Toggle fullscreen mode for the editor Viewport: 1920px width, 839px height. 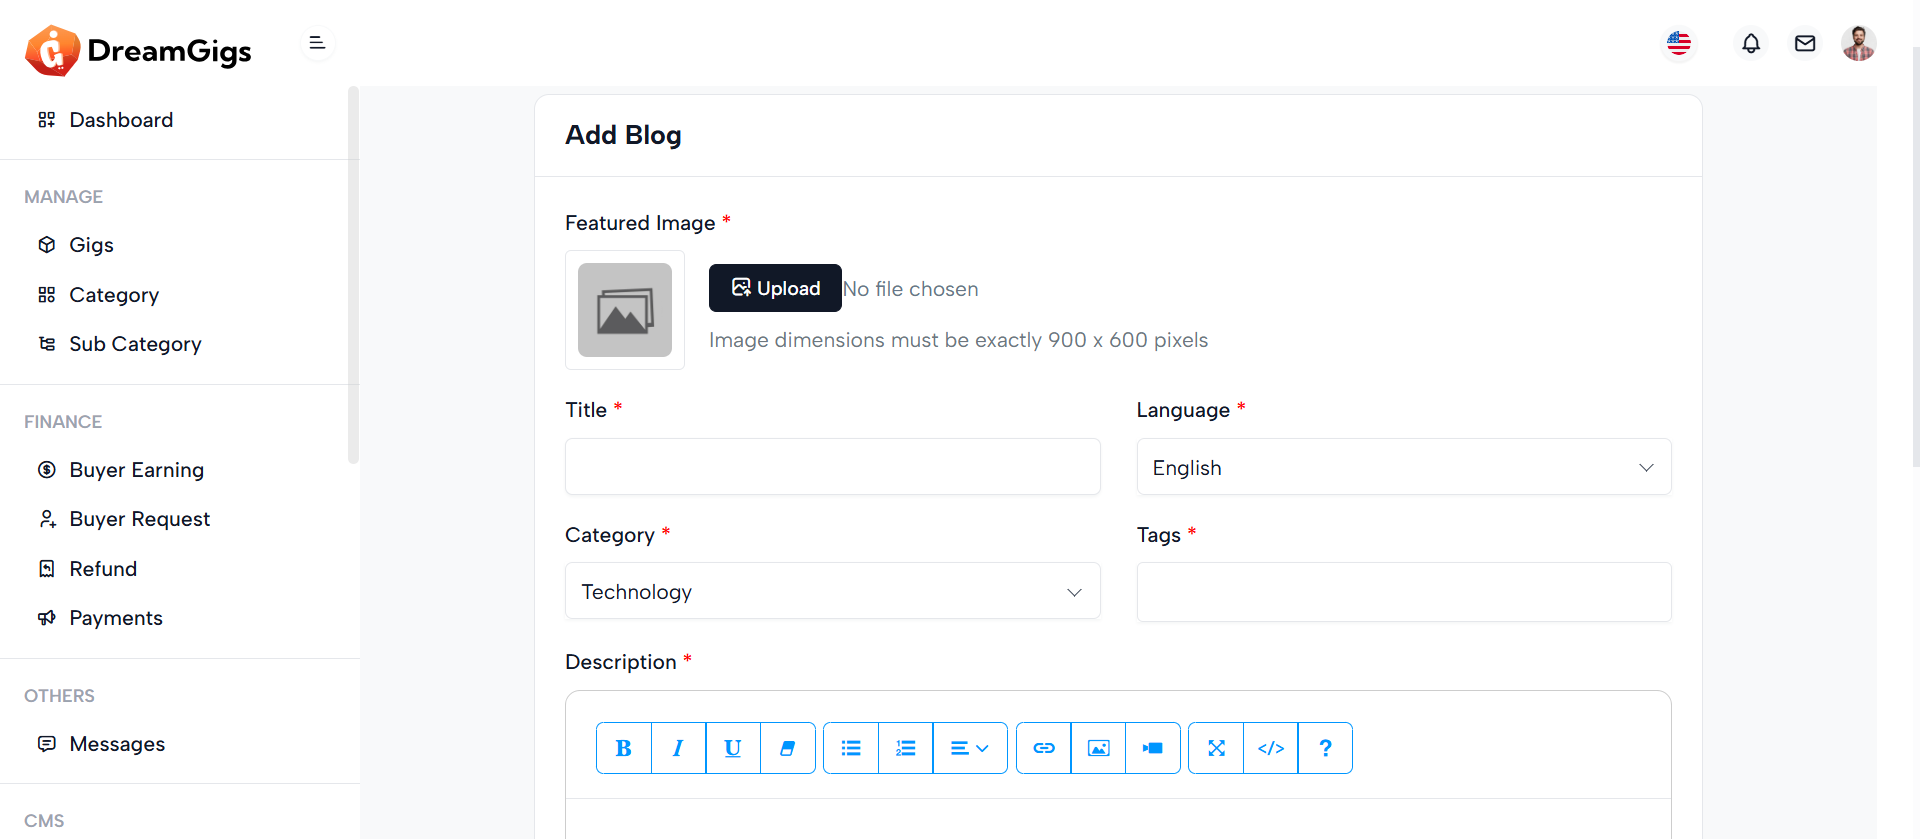coord(1216,748)
